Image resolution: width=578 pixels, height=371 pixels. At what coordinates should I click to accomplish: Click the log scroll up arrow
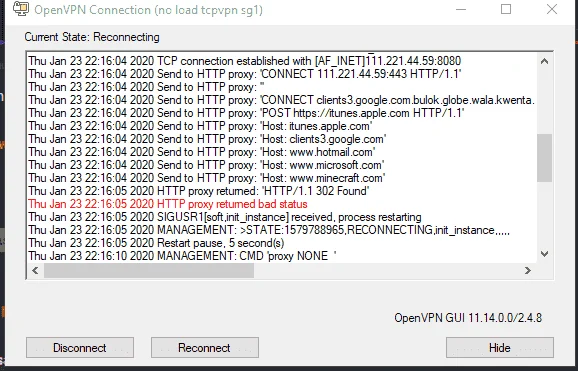(544, 62)
